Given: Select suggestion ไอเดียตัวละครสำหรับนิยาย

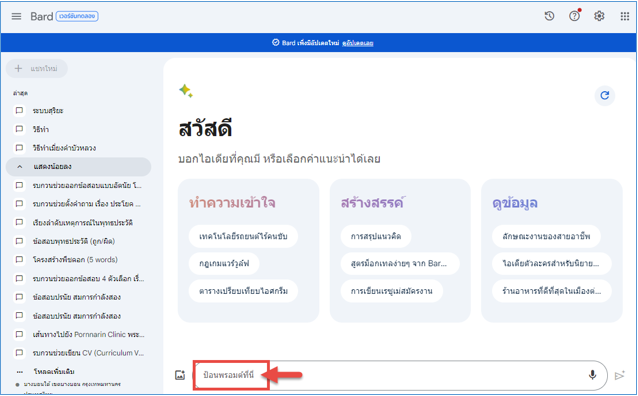Looking at the screenshot, I should 551,263.
